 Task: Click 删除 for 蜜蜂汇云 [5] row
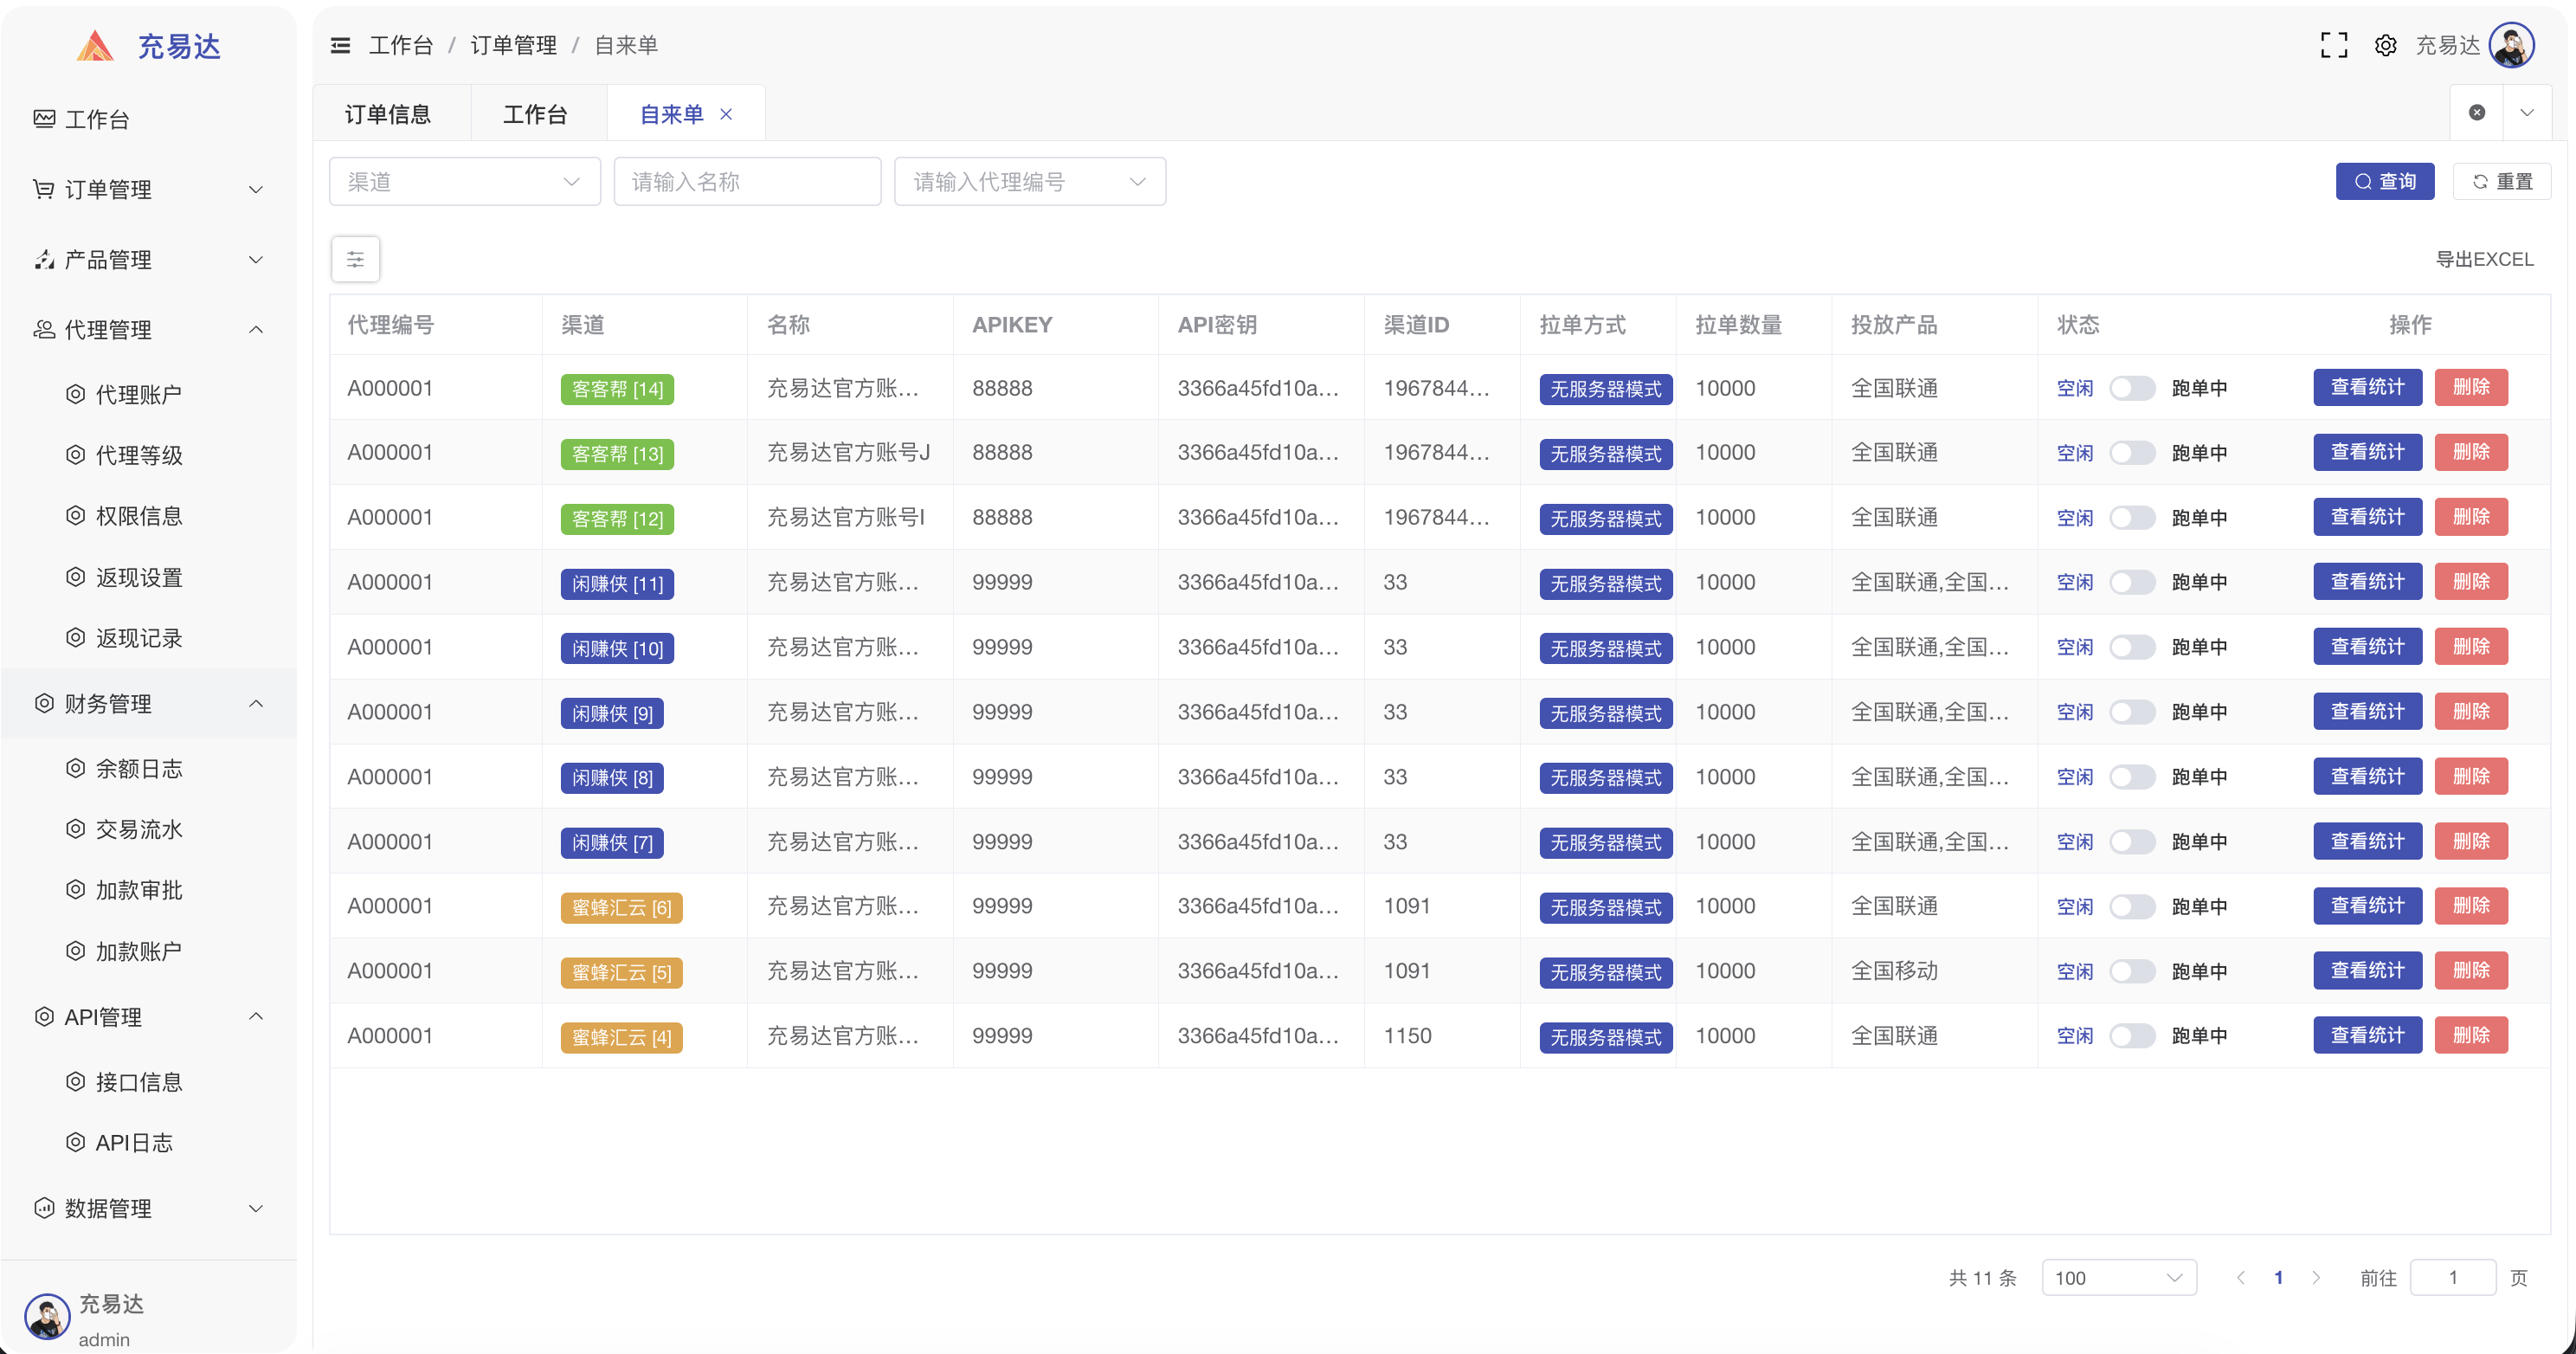(x=2471, y=970)
